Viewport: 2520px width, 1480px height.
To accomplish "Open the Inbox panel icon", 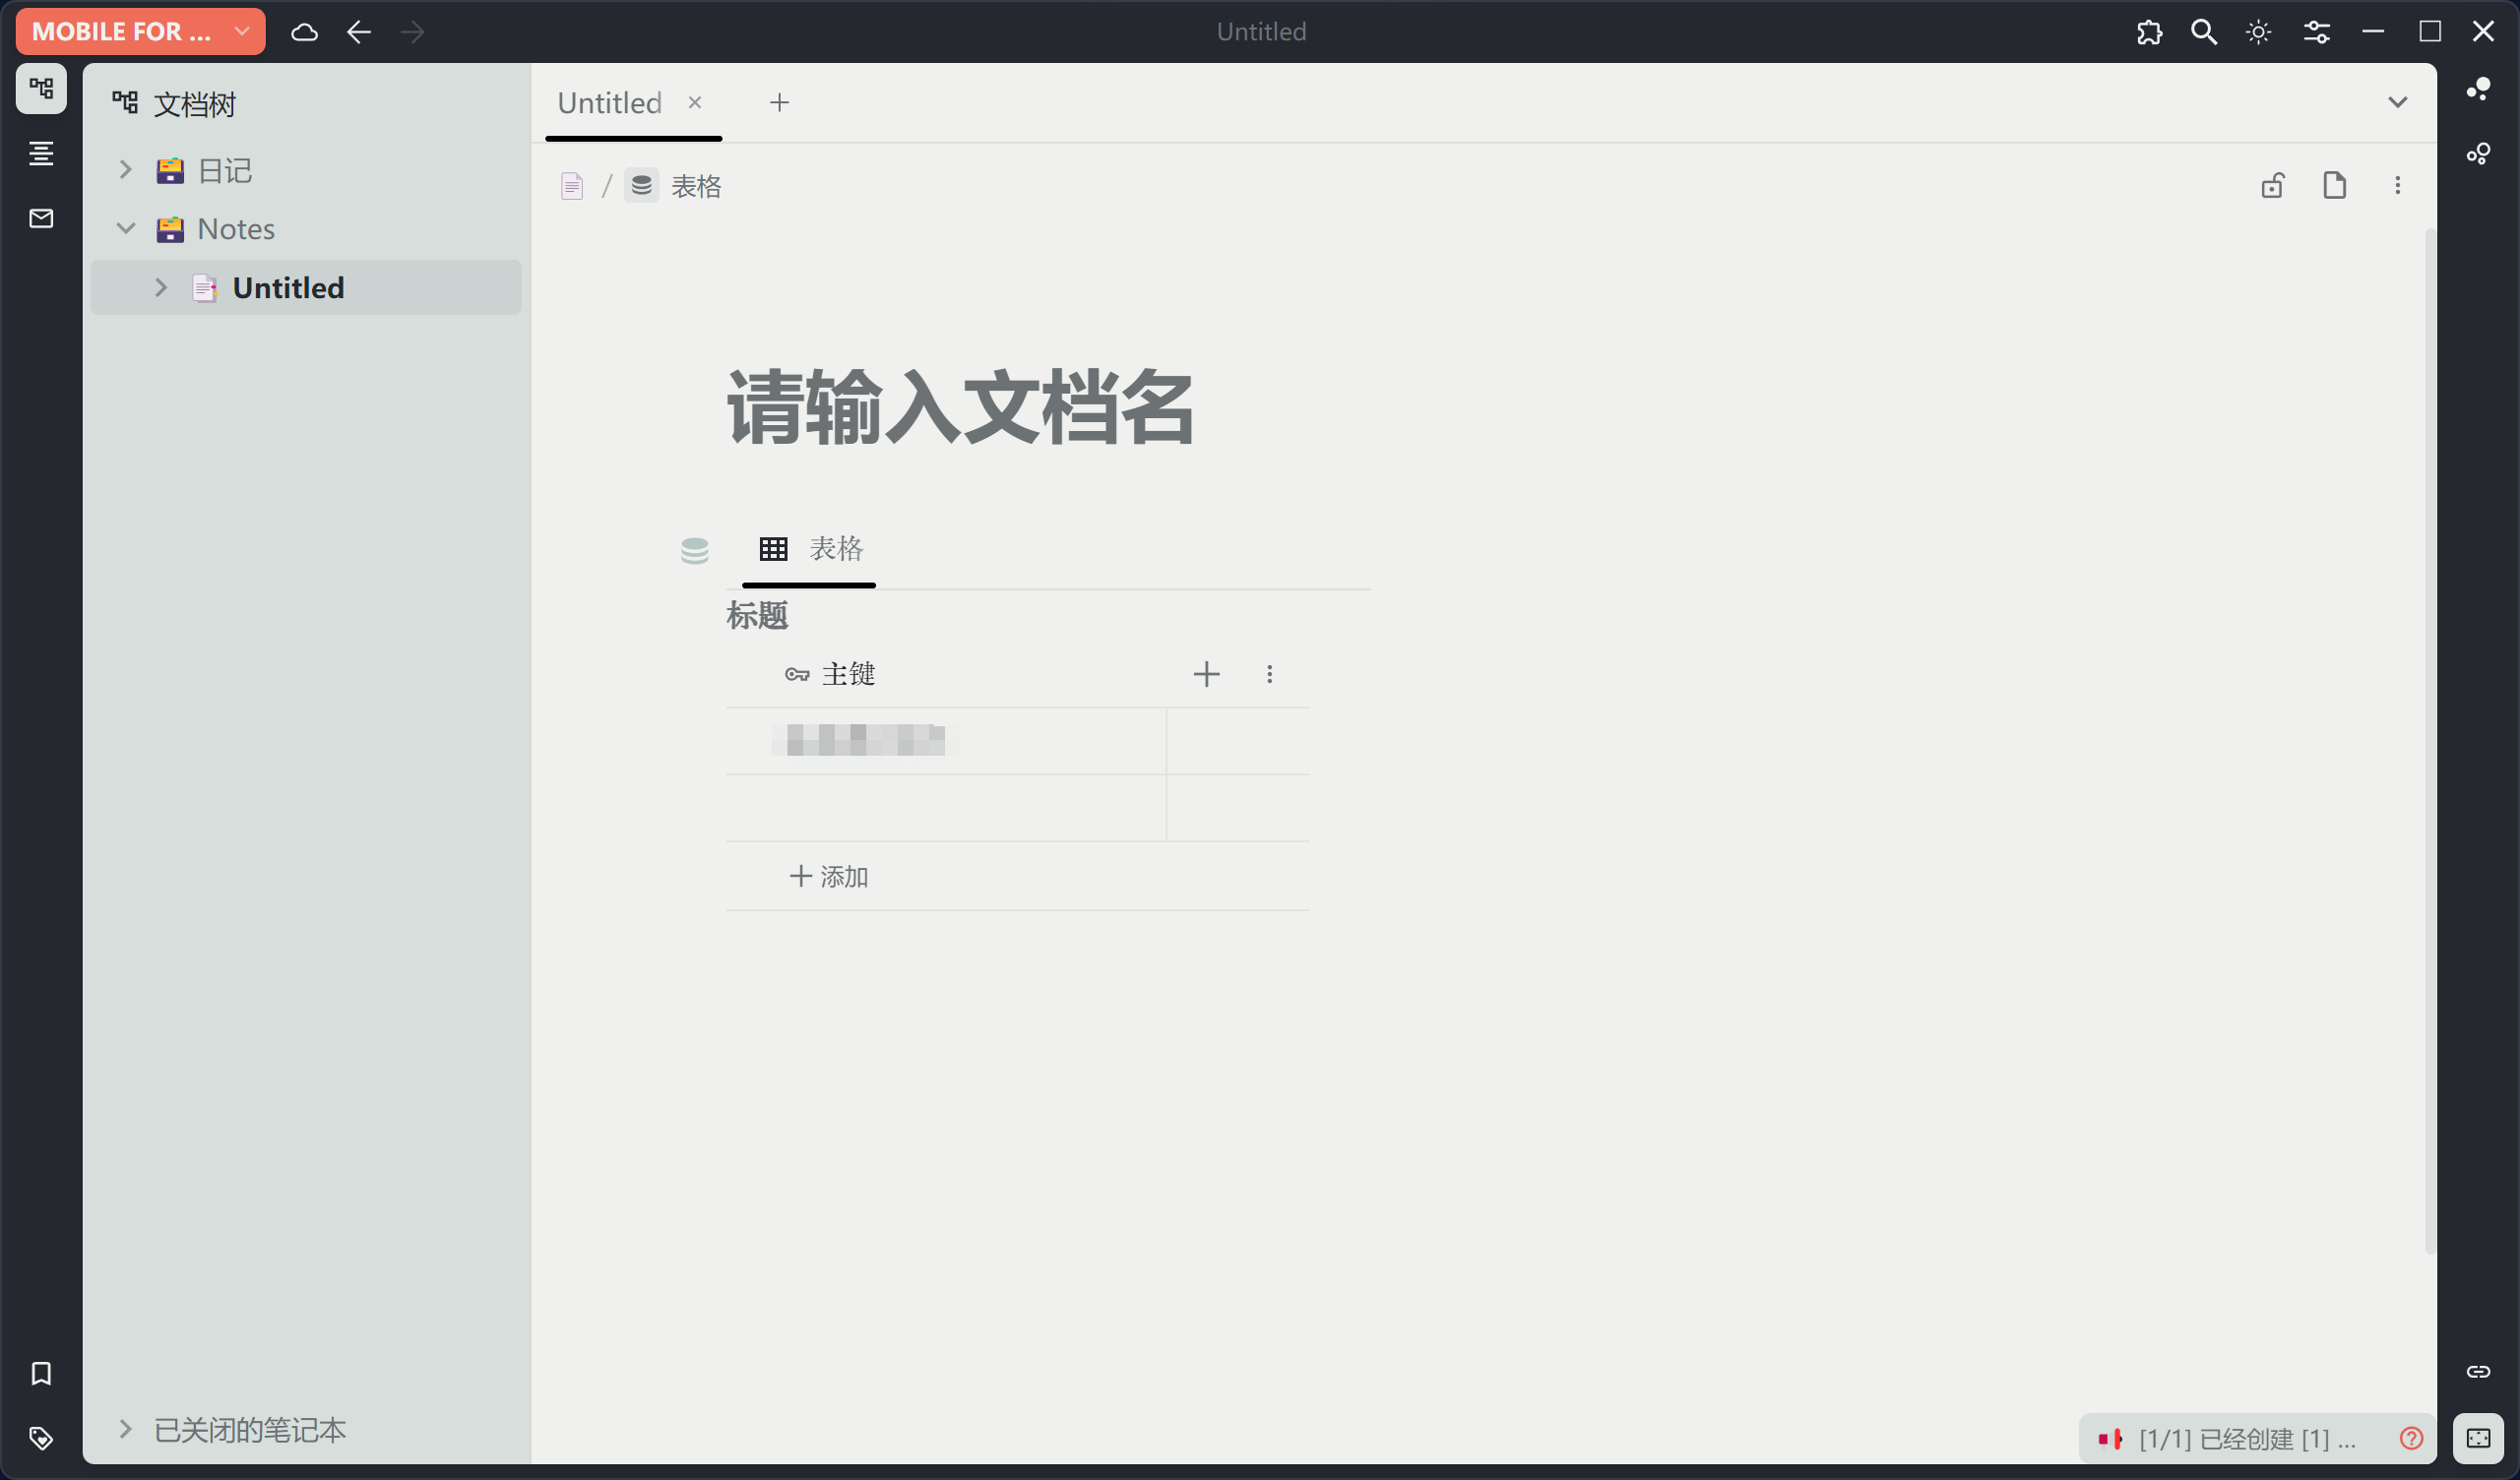I will tap(41, 219).
